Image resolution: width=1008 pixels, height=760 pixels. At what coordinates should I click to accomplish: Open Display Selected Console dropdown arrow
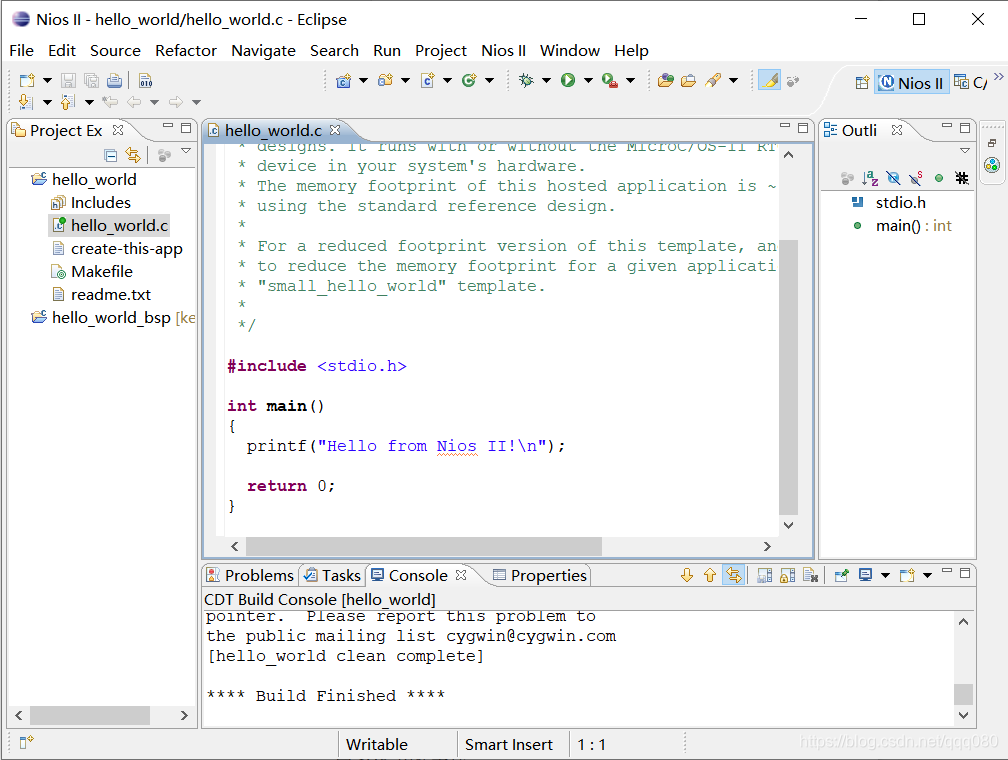pyautogui.click(x=885, y=575)
